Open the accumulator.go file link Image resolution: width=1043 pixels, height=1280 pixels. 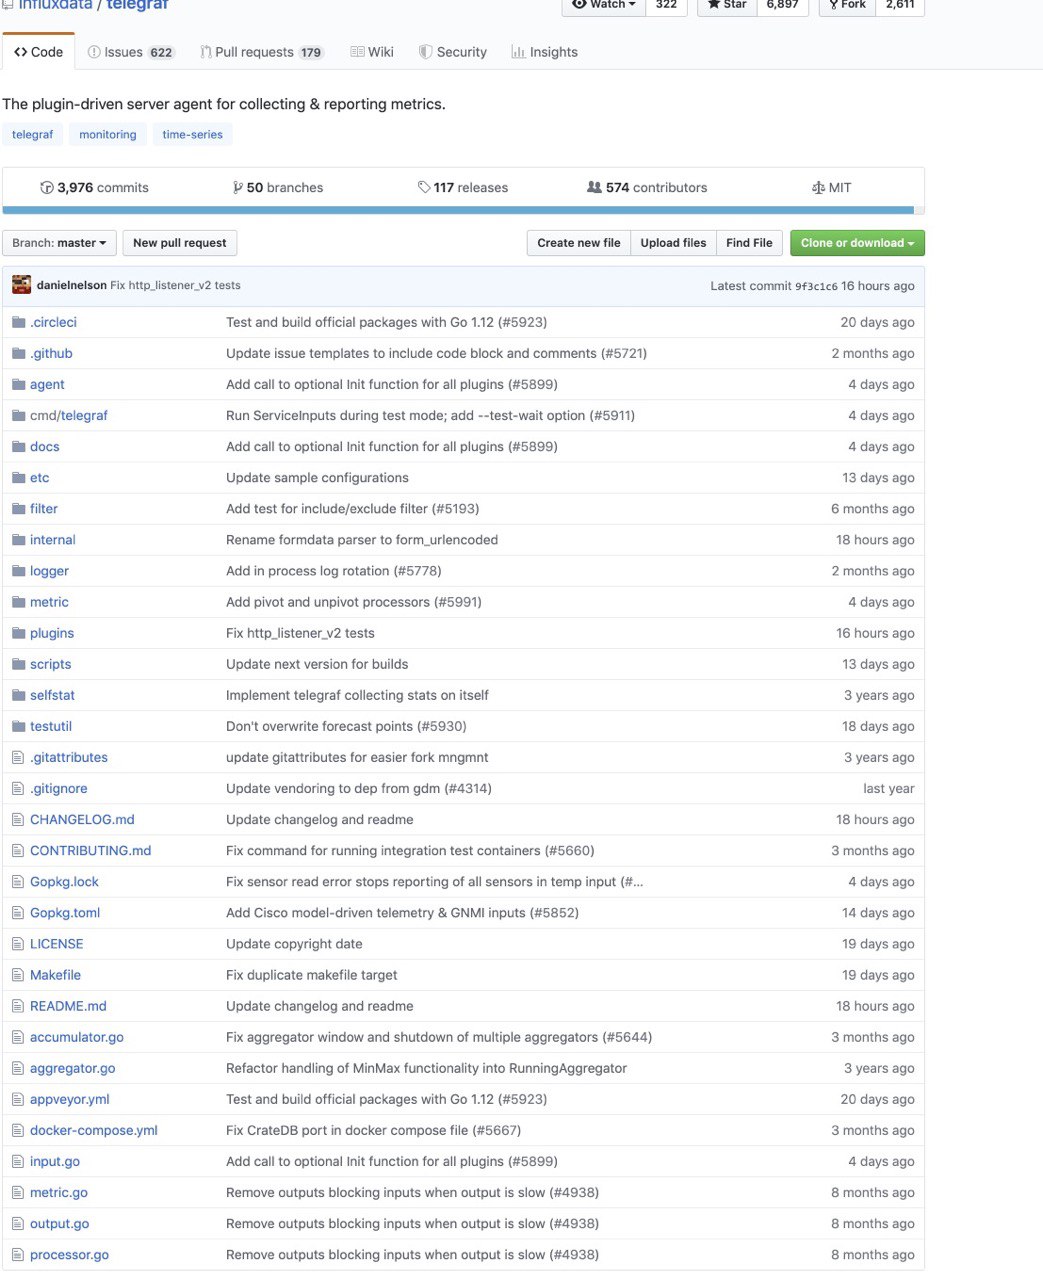(77, 1037)
